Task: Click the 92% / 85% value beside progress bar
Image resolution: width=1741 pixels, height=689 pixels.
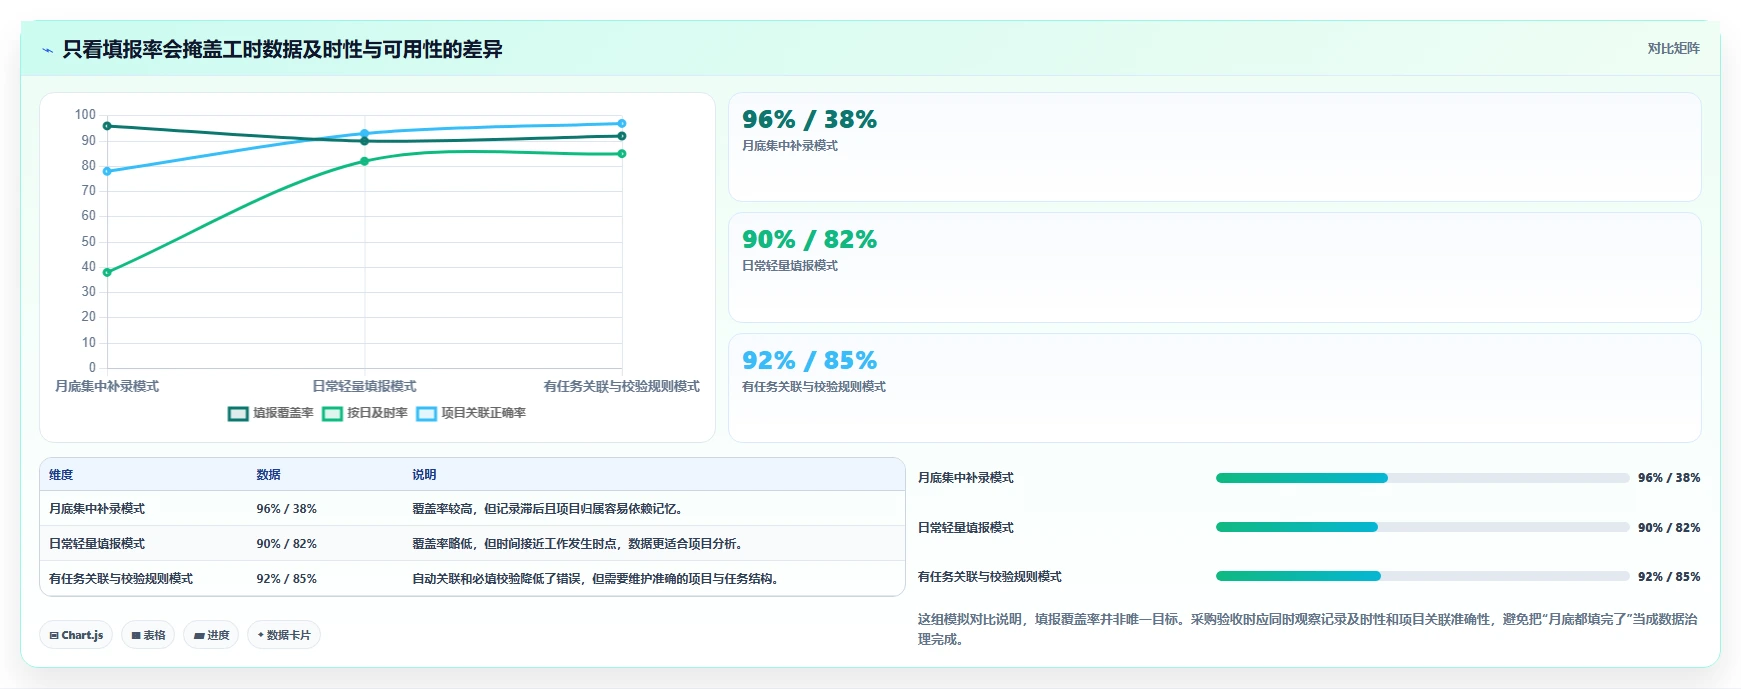Action: 1669,577
